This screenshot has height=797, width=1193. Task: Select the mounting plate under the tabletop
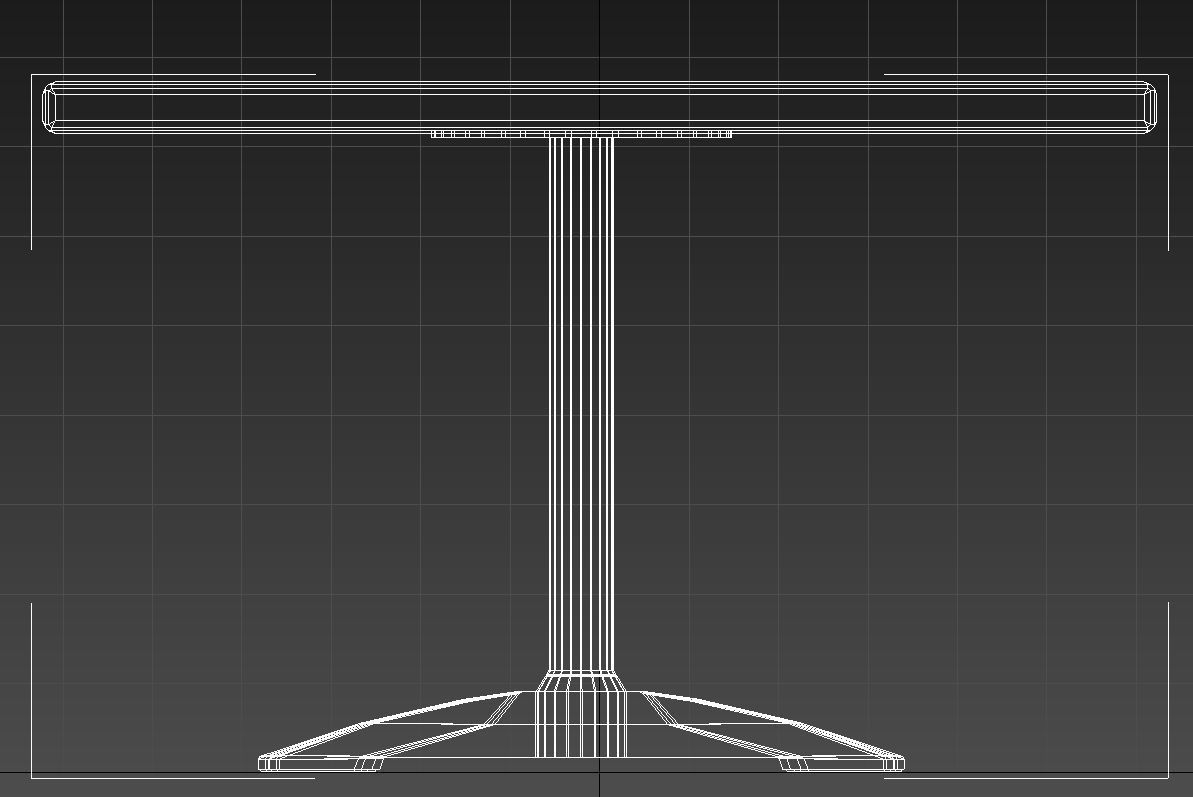point(581,134)
